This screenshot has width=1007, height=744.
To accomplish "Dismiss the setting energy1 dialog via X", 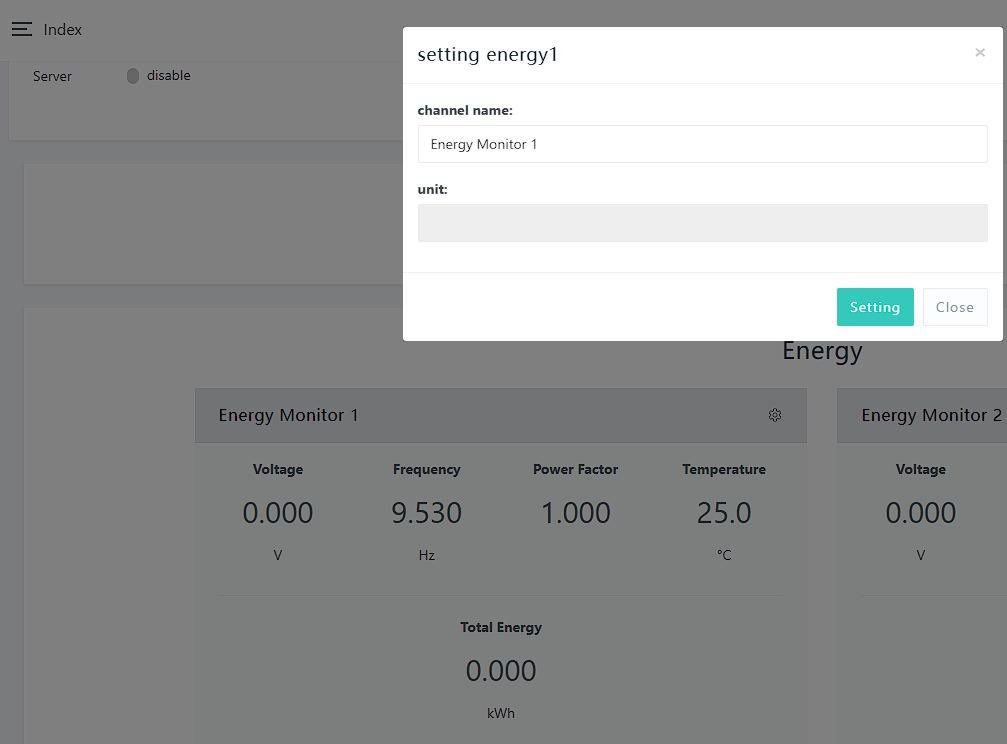I will (980, 53).
